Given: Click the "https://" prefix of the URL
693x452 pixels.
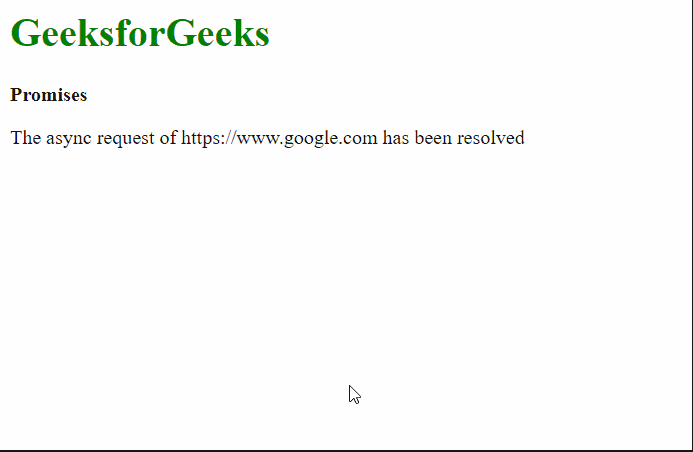Looking at the screenshot, I should tap(209, 138).
